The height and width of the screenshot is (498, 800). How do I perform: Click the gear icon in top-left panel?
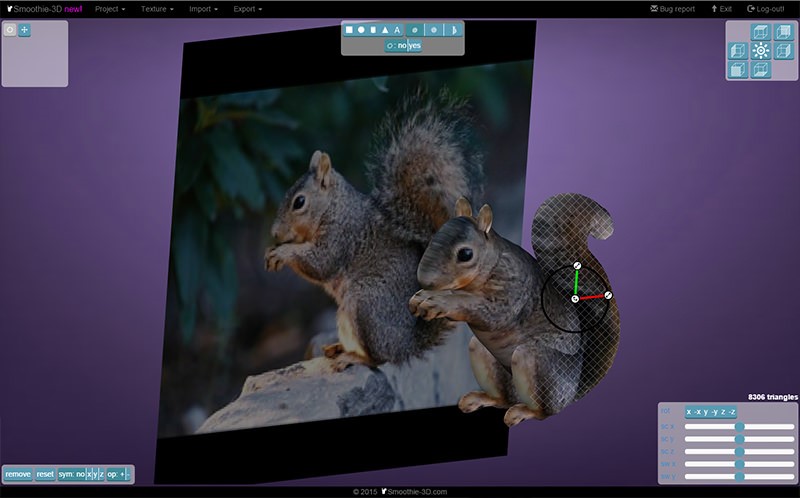pos(10,30)
